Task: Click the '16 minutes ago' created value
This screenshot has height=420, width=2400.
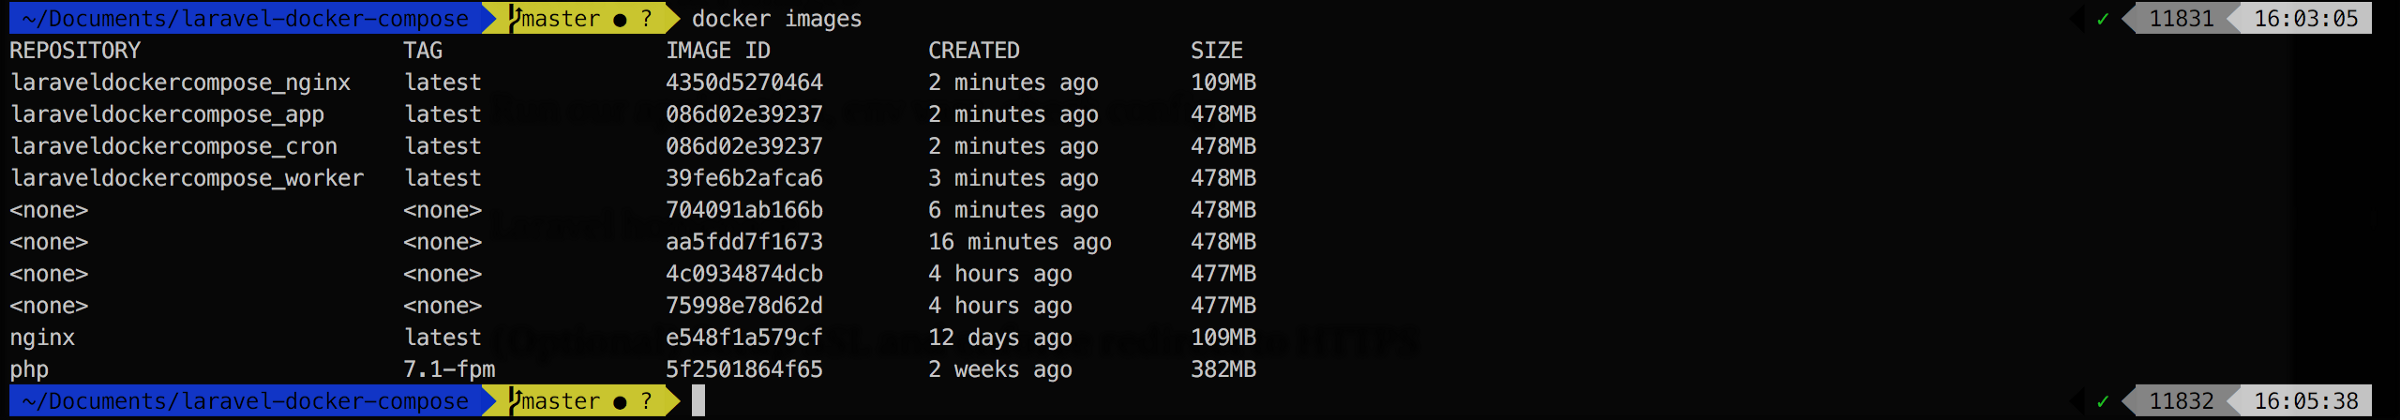Action: (1019, 242)
